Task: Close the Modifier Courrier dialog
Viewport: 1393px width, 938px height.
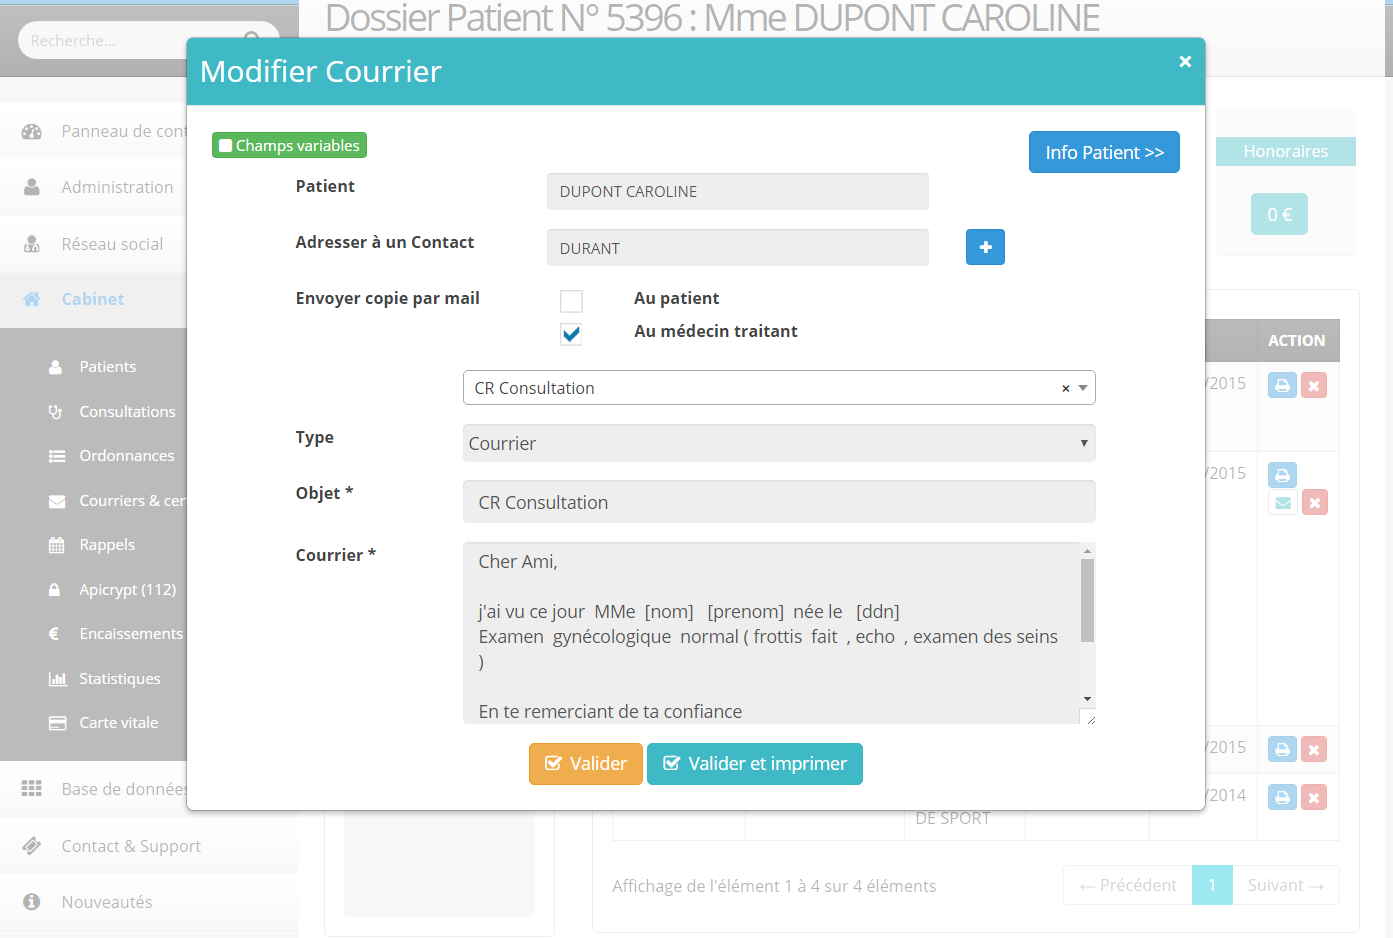Action: (1185, 62)
